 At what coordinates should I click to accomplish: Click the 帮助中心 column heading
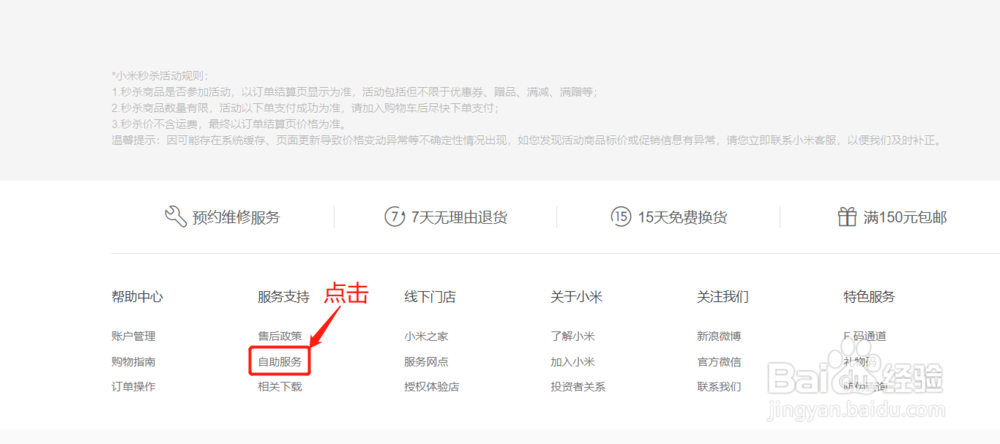137,297
